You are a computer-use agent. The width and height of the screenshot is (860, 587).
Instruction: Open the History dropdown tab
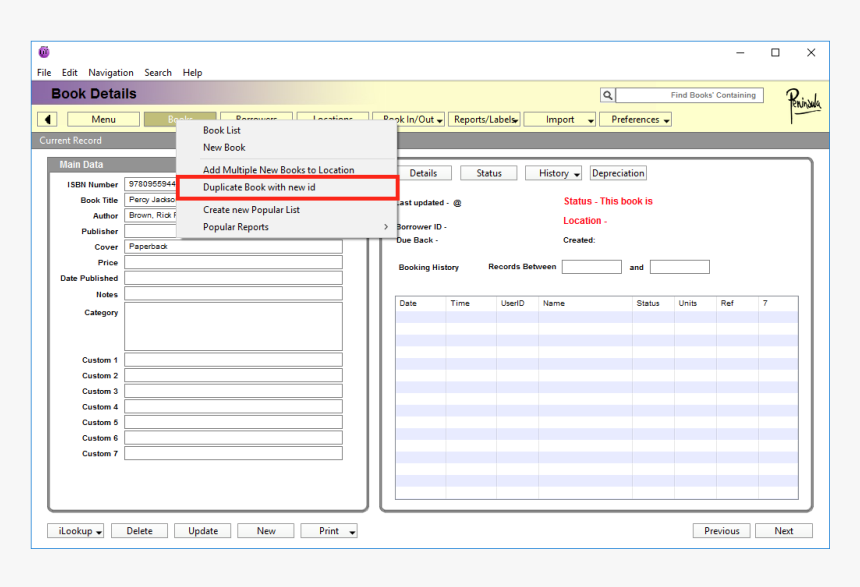554,173
